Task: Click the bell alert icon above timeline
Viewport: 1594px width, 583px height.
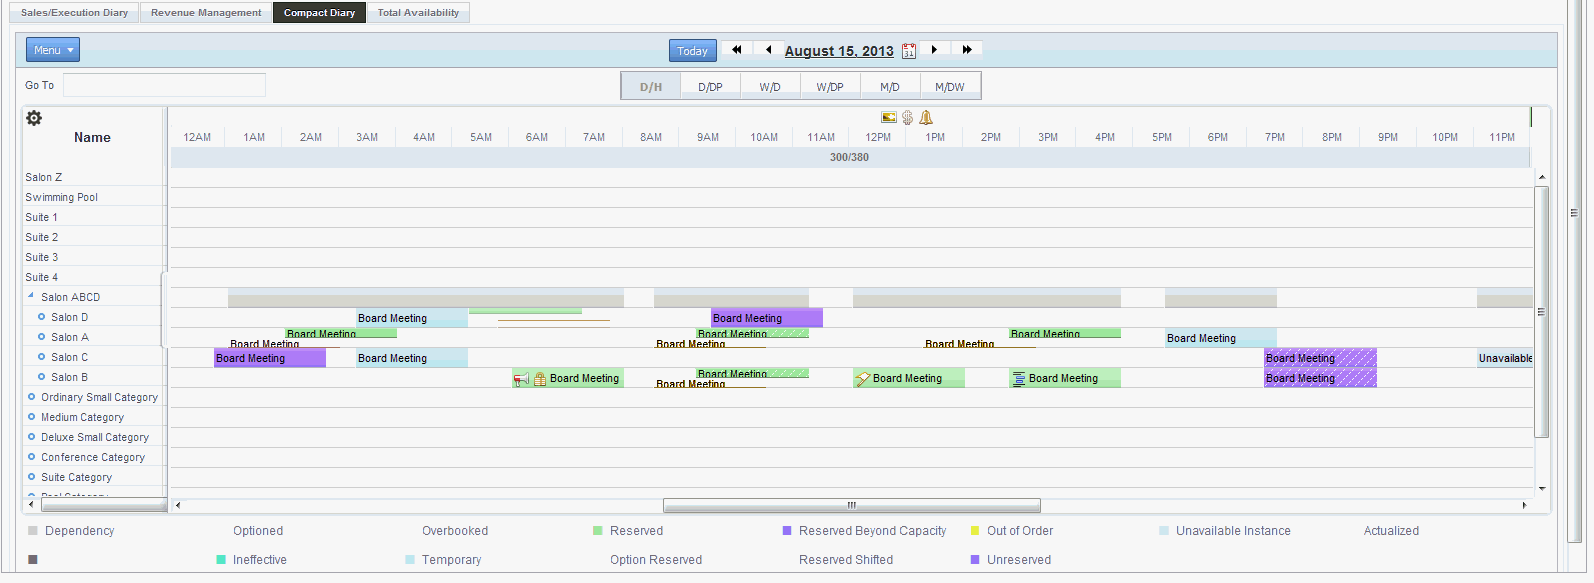Action: pos(926,117)
